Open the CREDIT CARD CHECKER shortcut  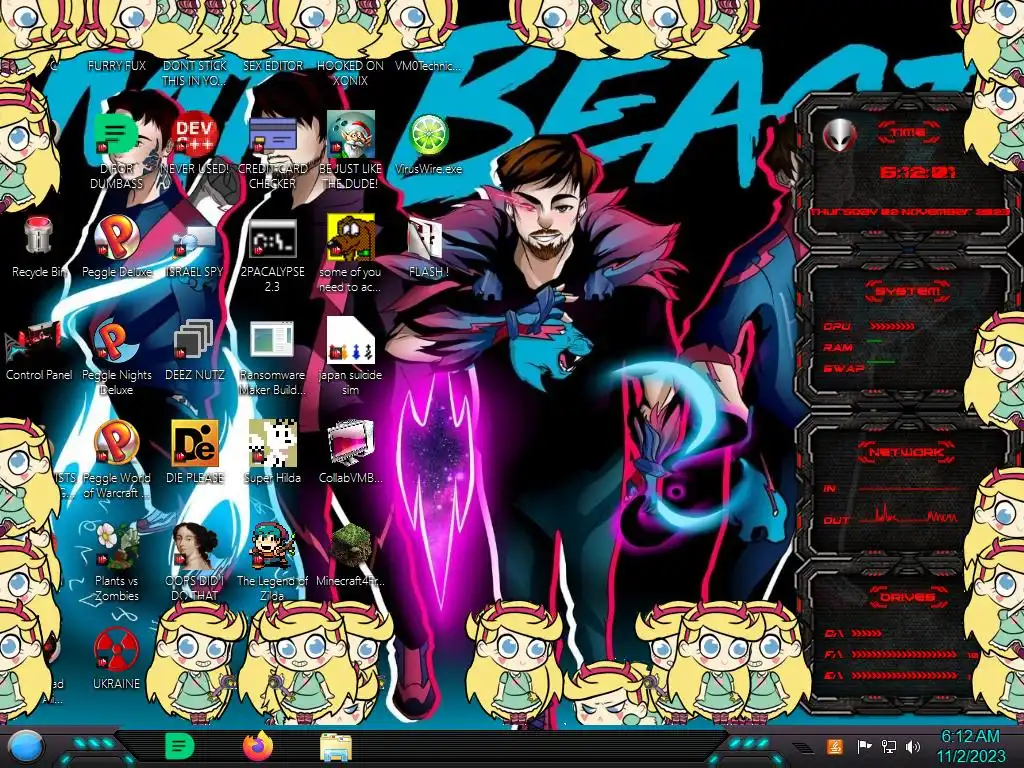point(272,134)
